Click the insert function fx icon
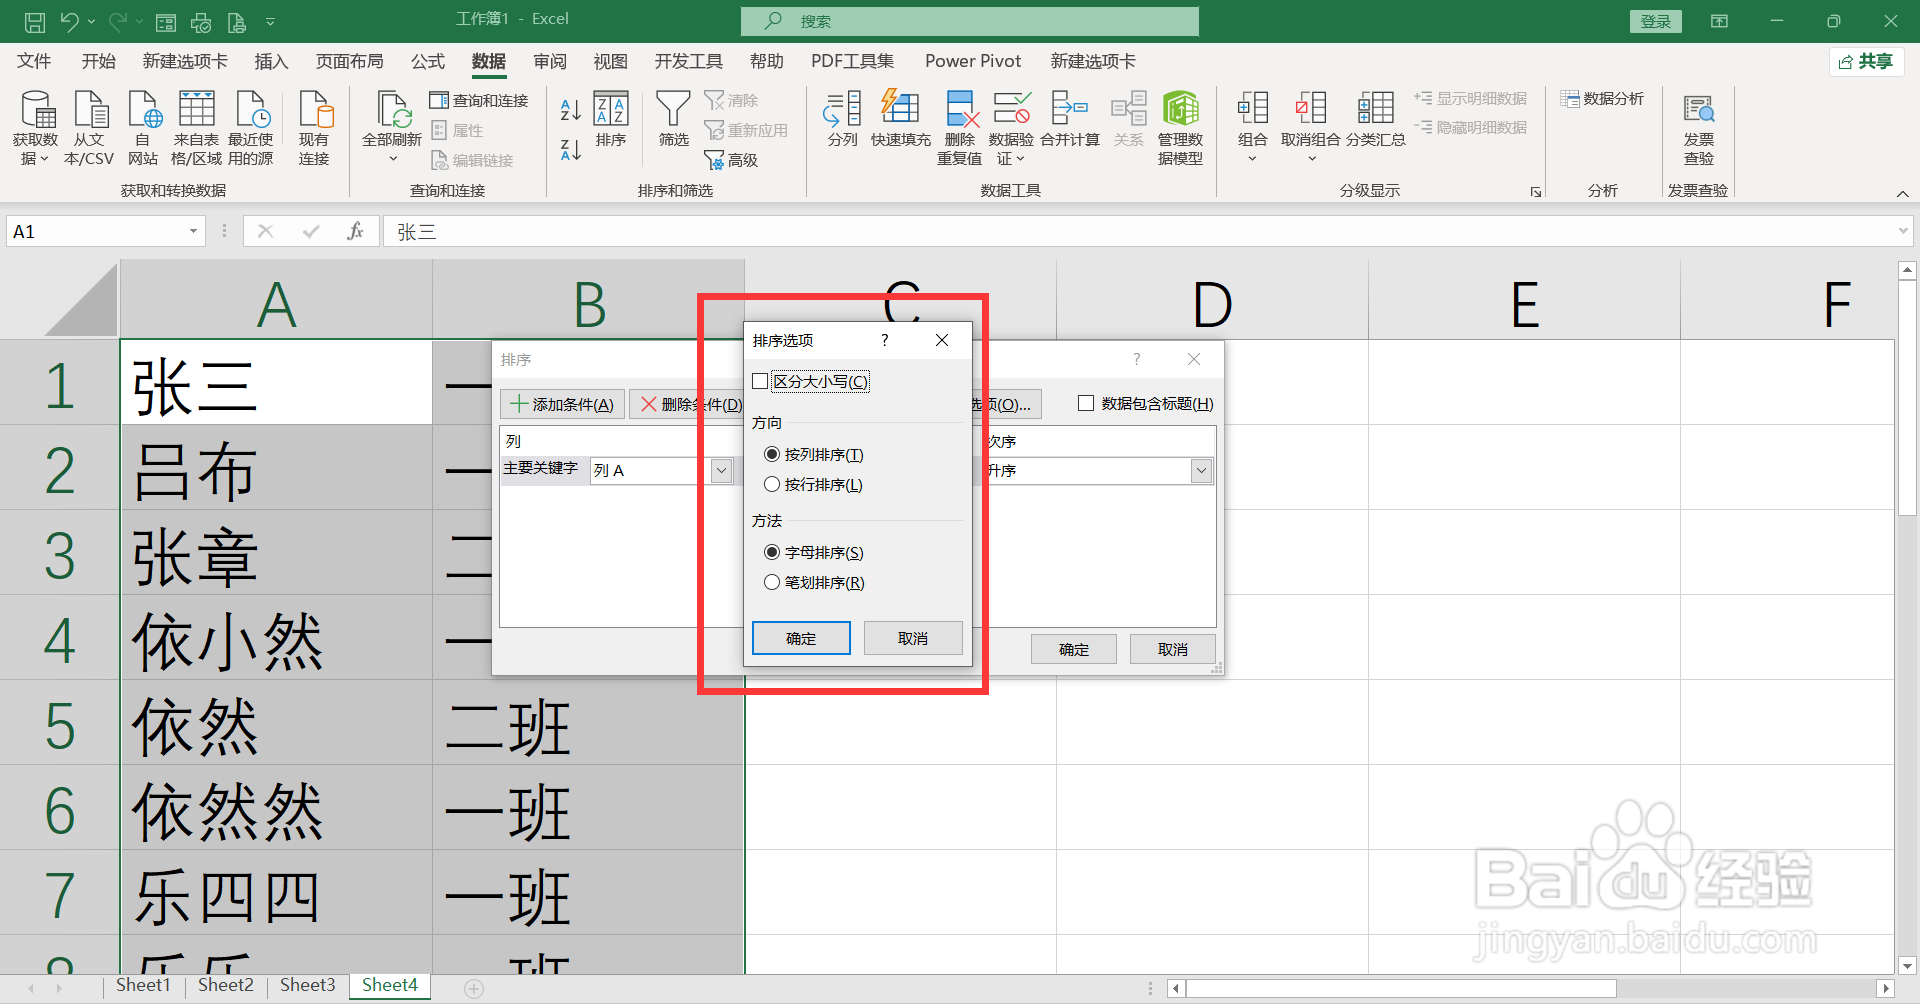This screenshot has width=1920, height=1004. tap(355, 231)
